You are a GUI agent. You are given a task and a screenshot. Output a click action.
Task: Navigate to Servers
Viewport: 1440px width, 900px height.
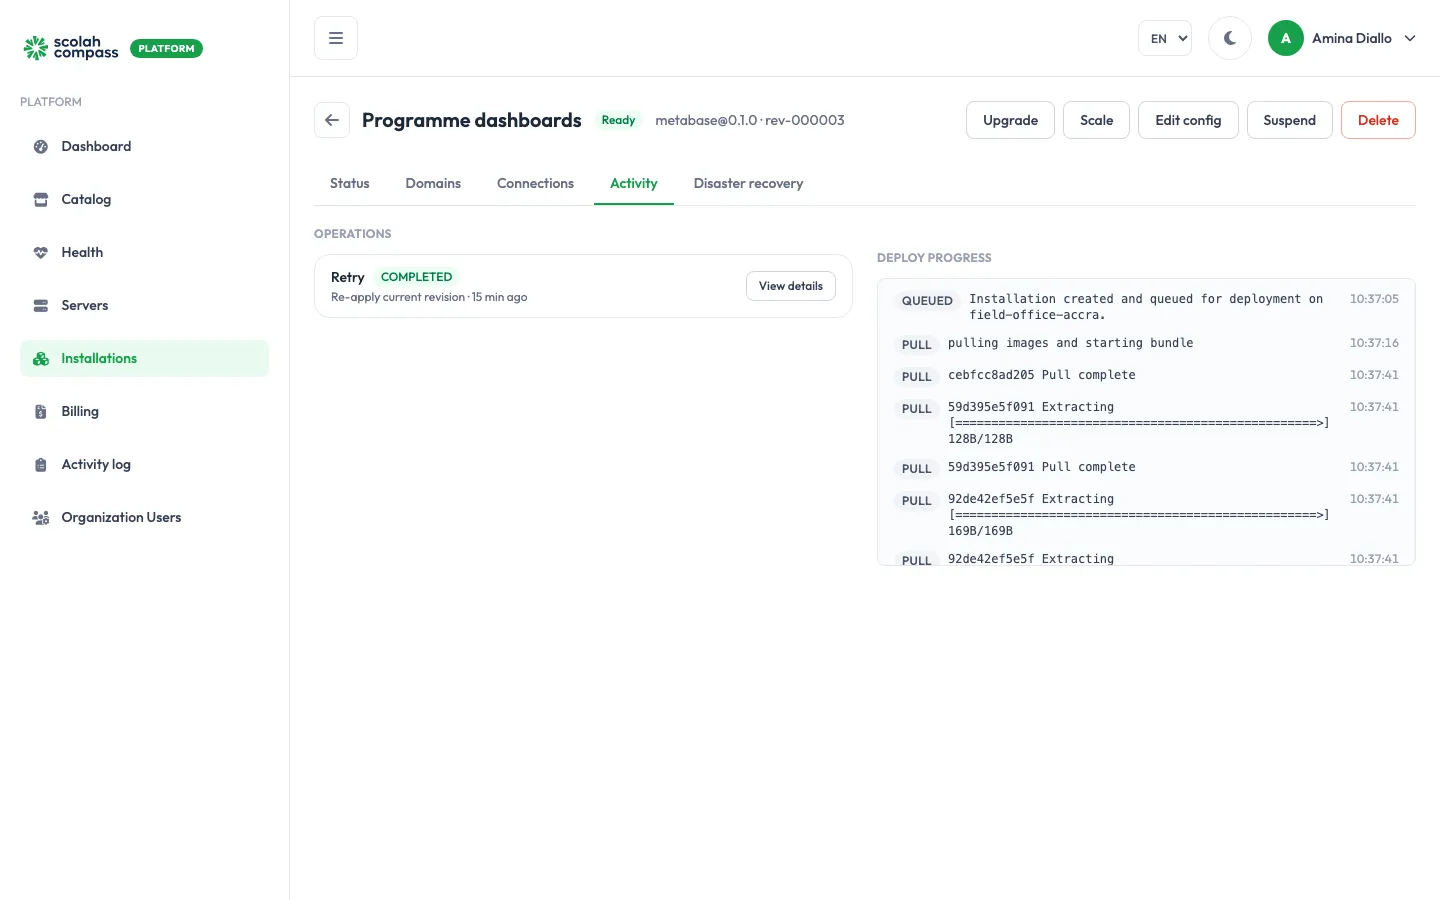pos(144,306)
